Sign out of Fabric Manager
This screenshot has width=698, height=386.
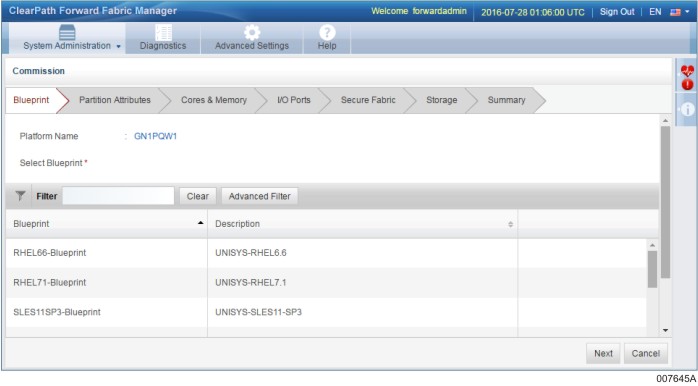point(617,12)
